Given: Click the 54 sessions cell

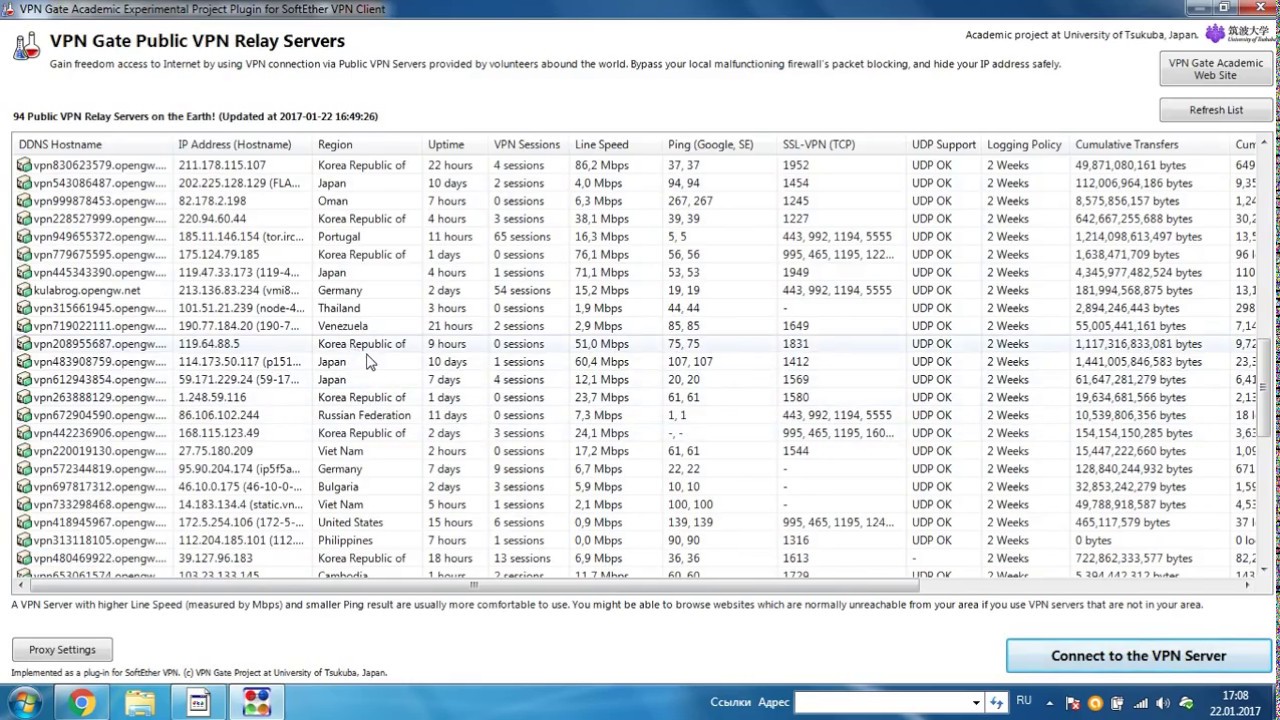Looking at the screenshot, I should coord(522,290).
